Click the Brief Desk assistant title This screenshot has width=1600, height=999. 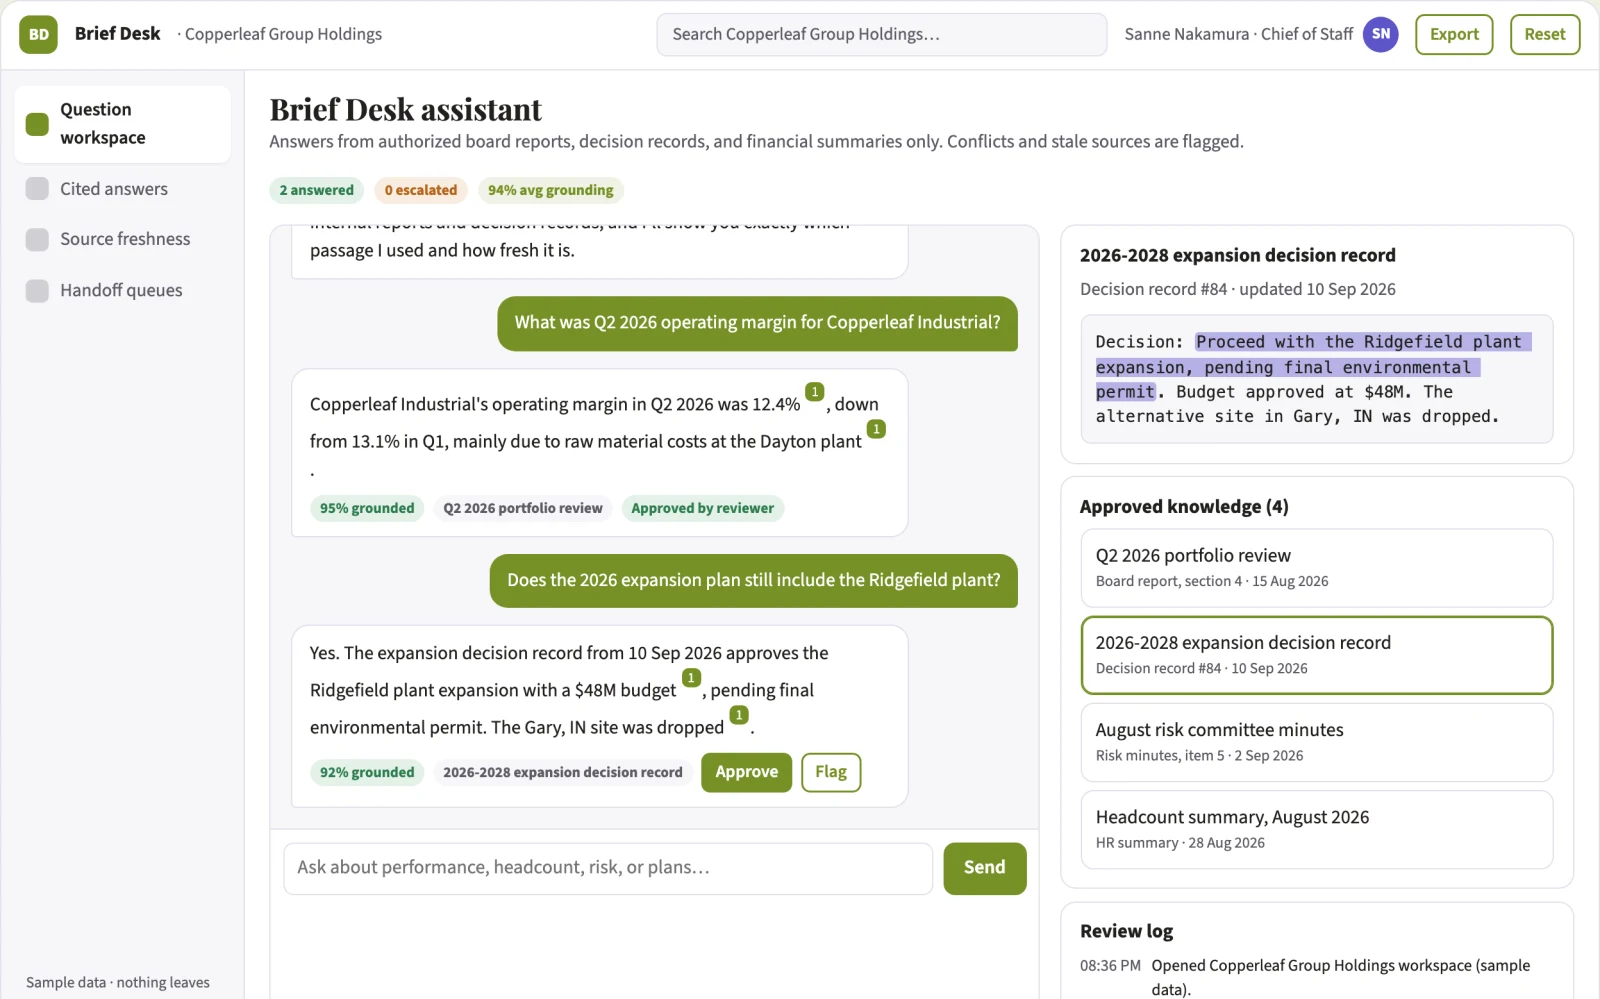[406, 109]
